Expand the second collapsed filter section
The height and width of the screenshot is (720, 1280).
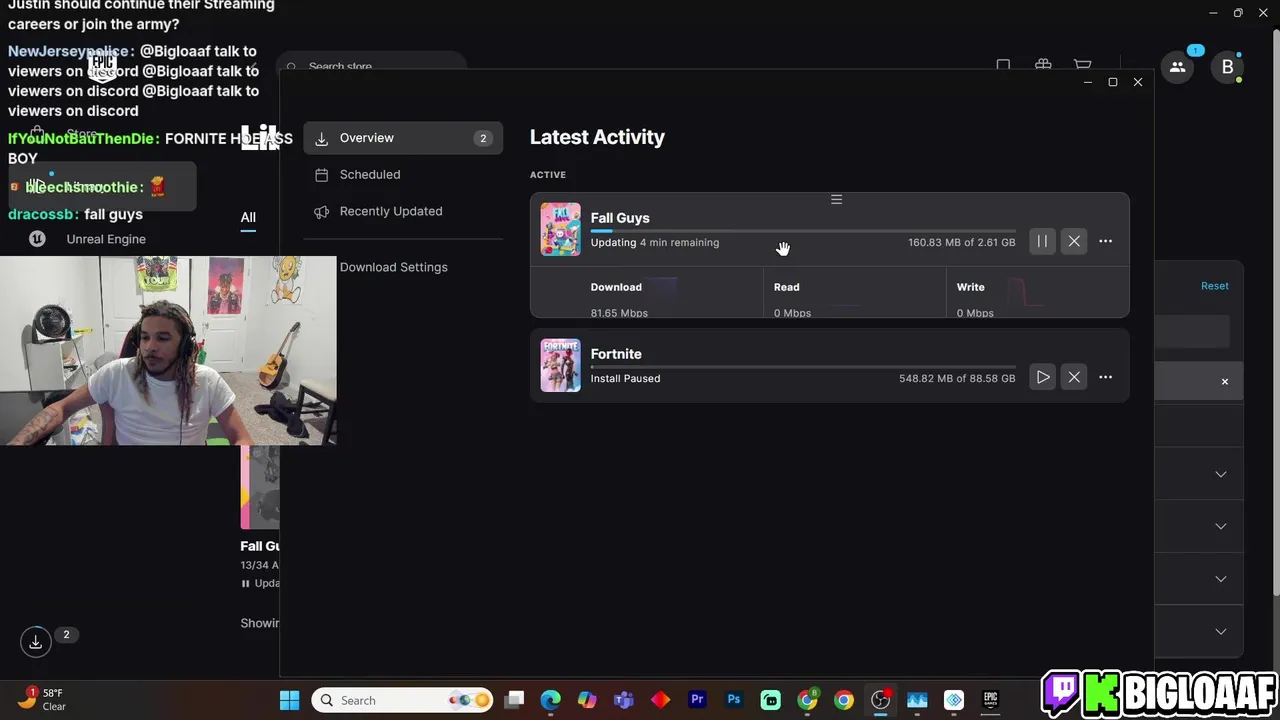point(1221,526)
